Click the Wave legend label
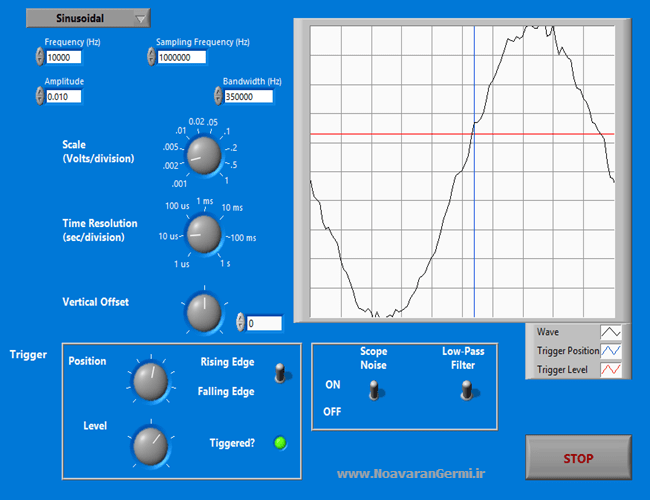650x500 pixels. coord(548,332)
